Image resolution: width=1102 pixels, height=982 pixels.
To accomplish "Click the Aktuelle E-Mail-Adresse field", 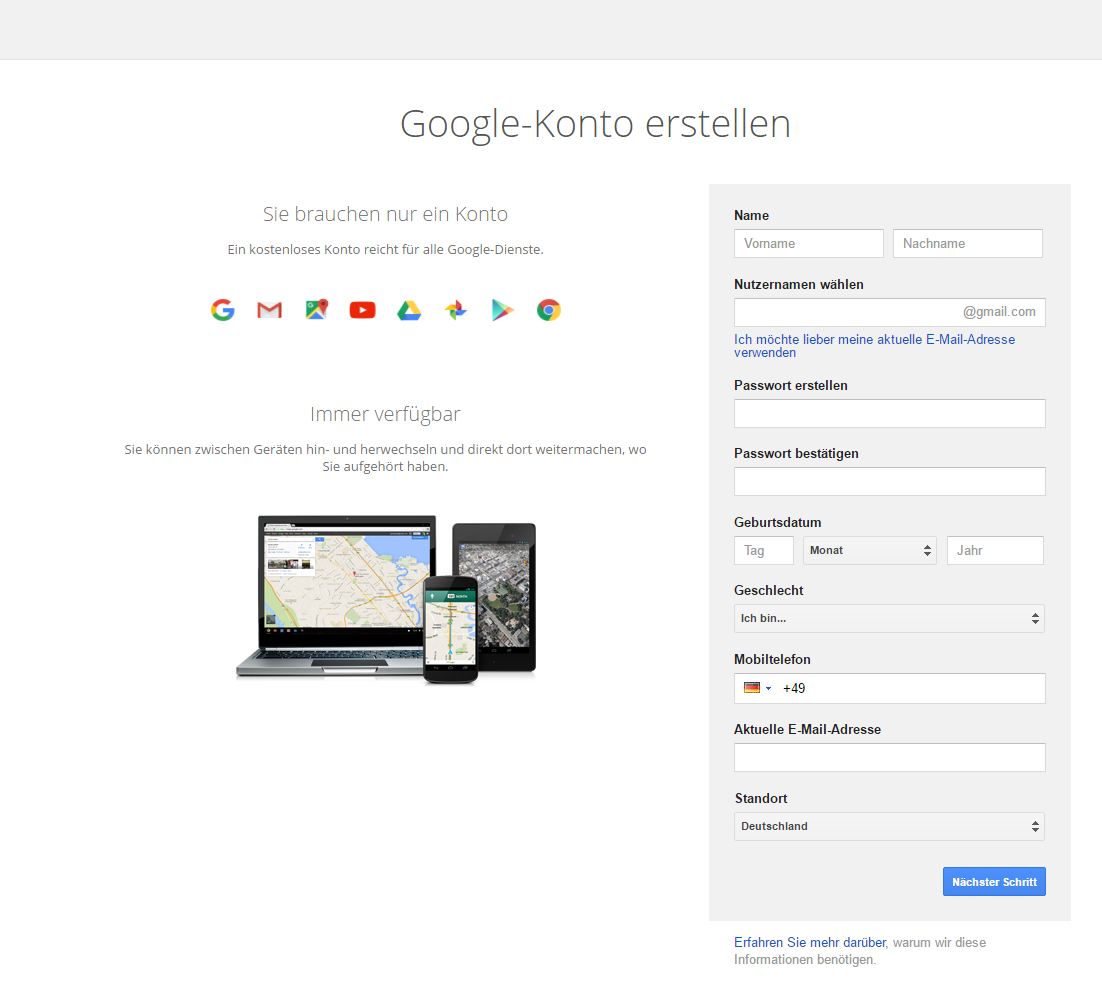I will (x=890, y=758).
